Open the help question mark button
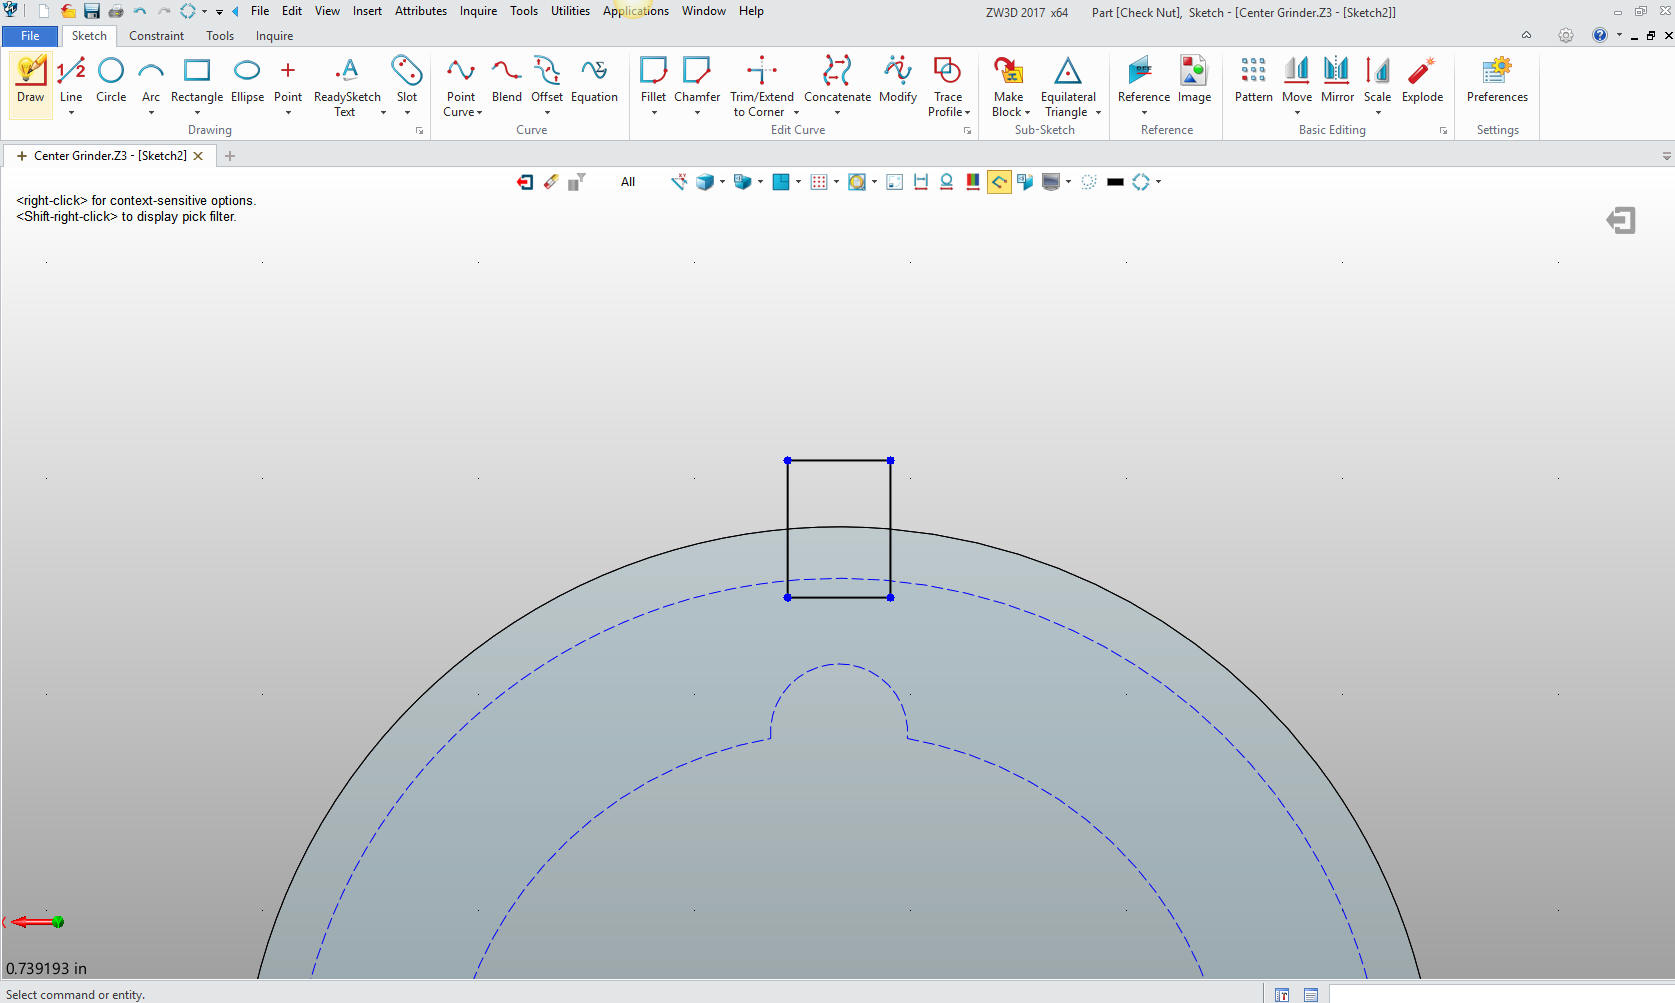 pos(1600,35)
